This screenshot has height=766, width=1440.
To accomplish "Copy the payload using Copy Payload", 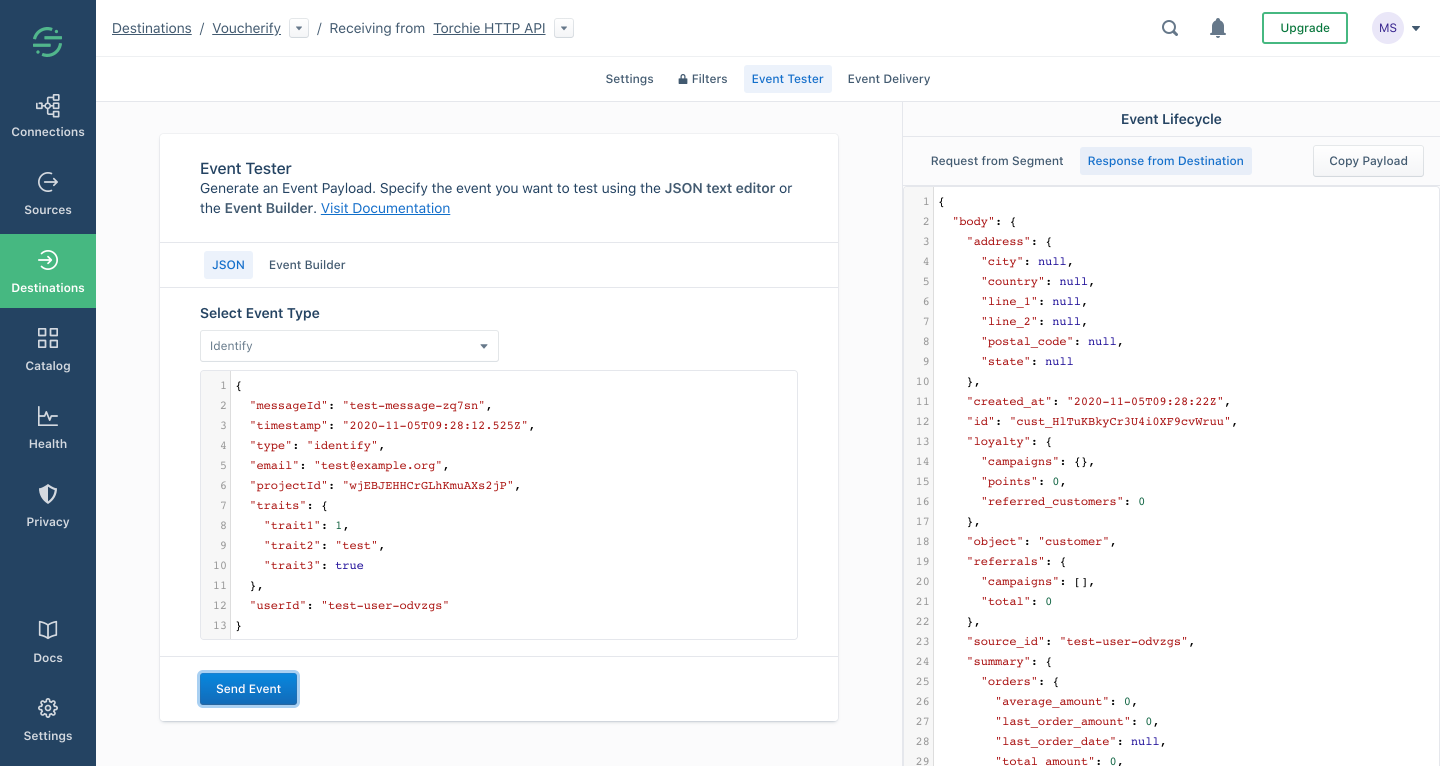I will click(x=1368, y=160).
